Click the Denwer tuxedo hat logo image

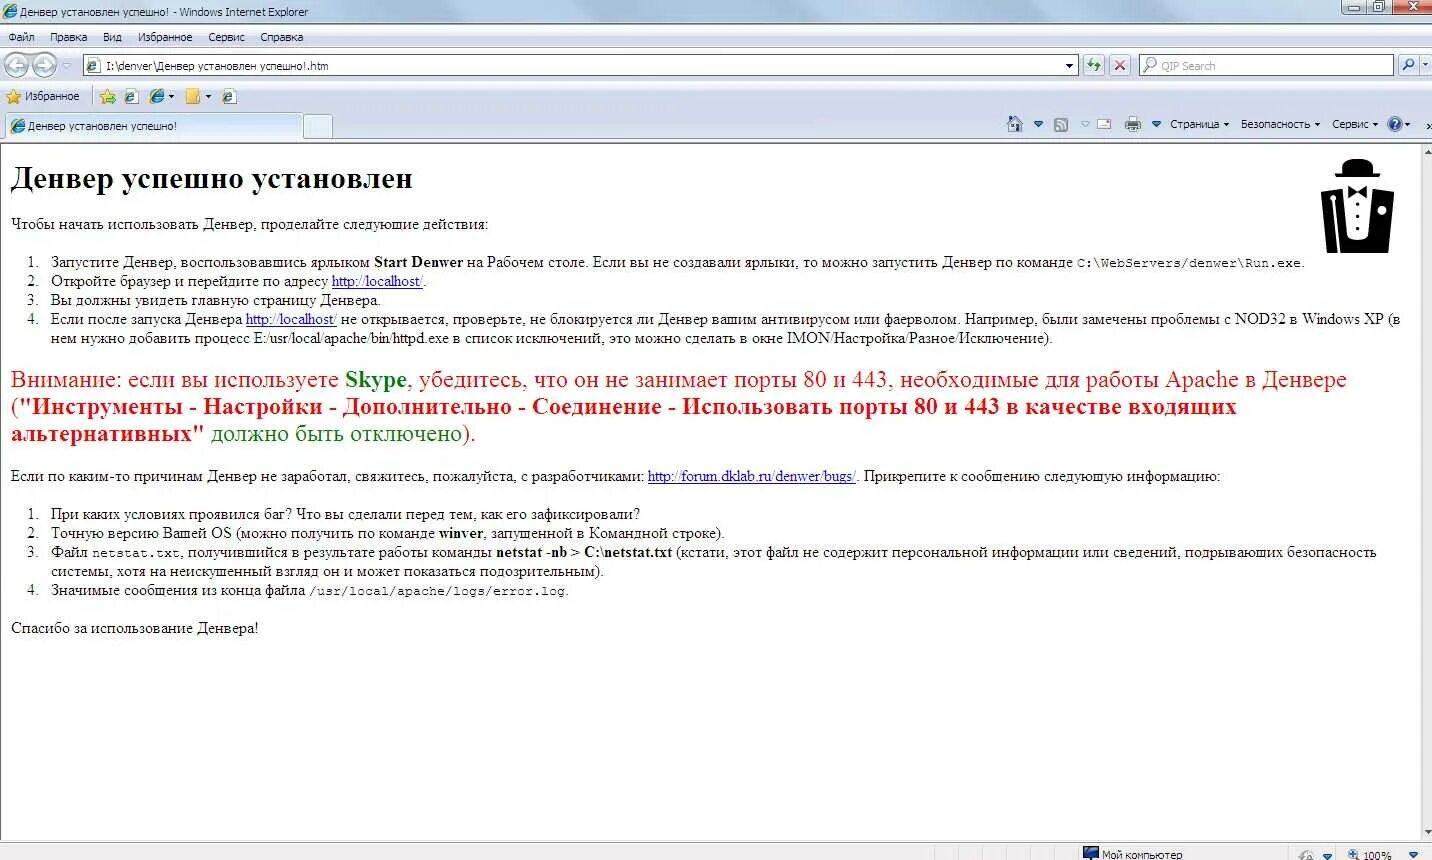point(1357,206)
